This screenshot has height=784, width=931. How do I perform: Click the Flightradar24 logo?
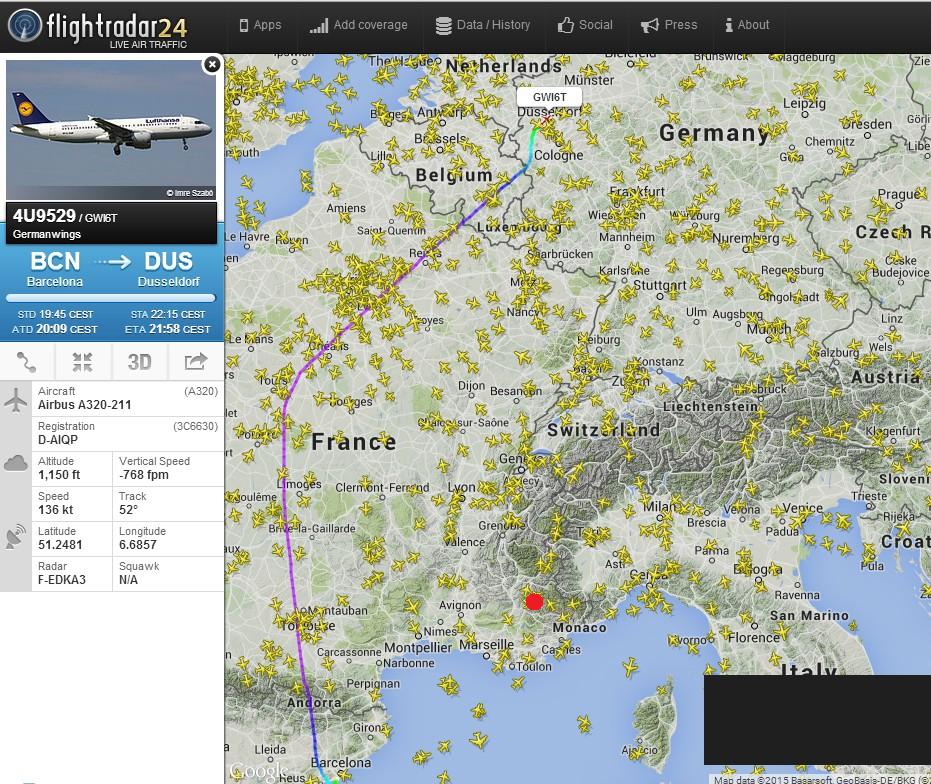pyautogui.click(x=98, y=28)
